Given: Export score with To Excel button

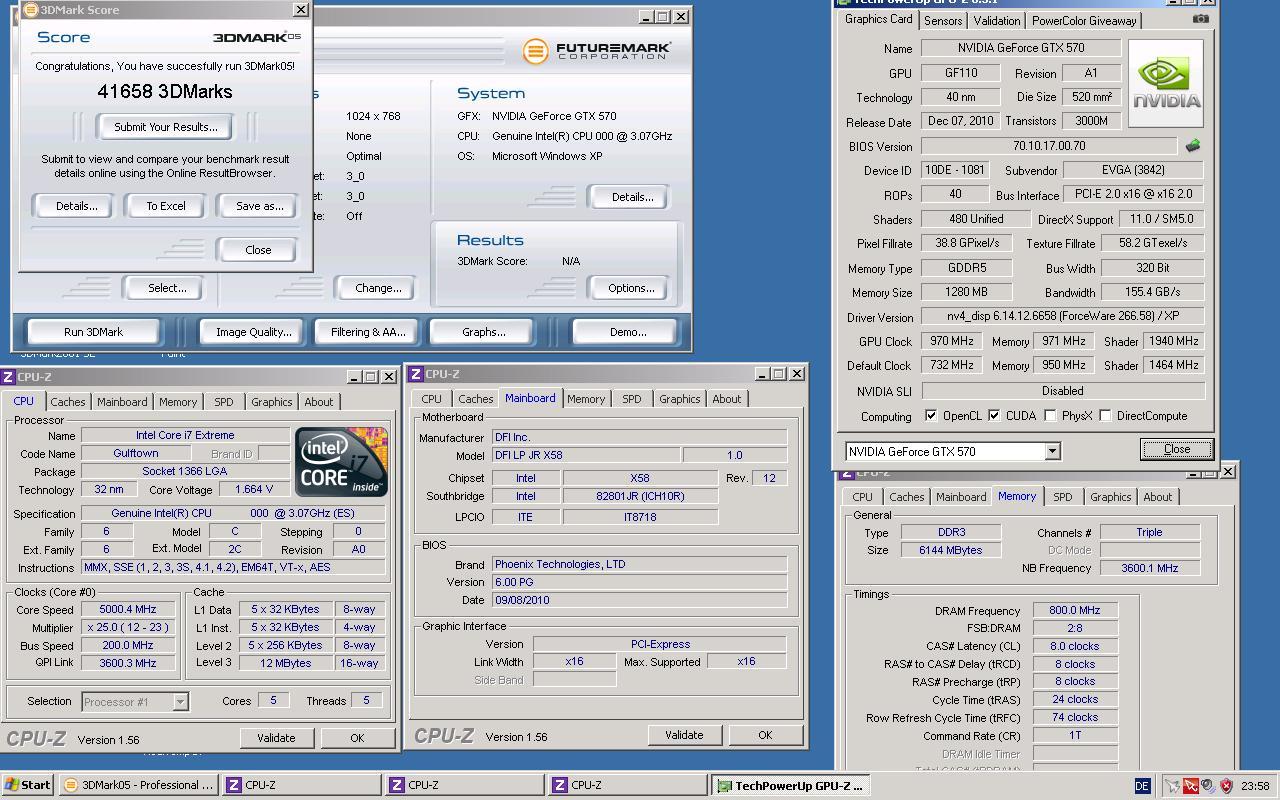Looking at the screenshot, I should (x=166, y=206).
